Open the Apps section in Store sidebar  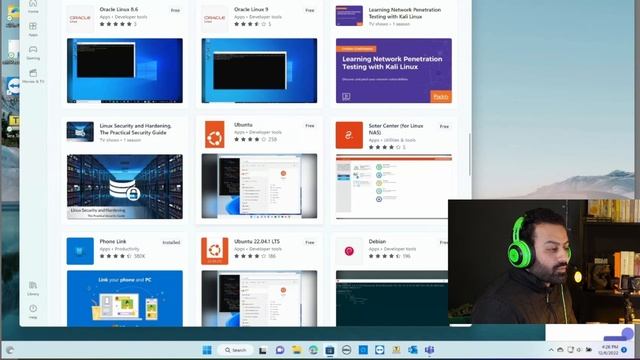click(x=33, y=29)
